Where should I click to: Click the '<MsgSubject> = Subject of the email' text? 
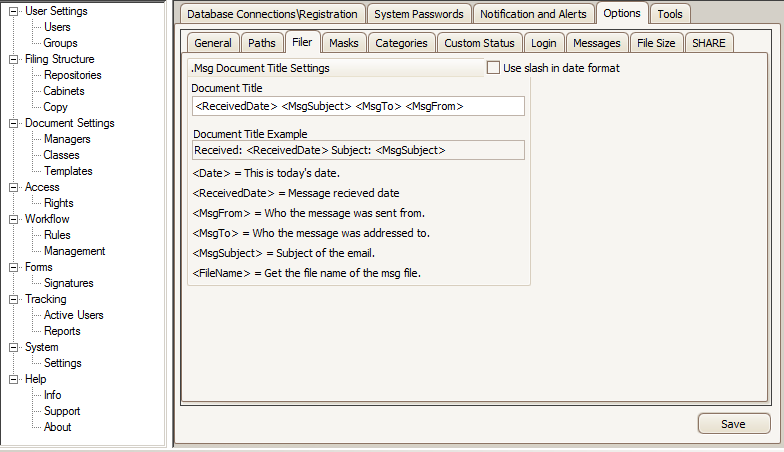[x=284, y=253]
